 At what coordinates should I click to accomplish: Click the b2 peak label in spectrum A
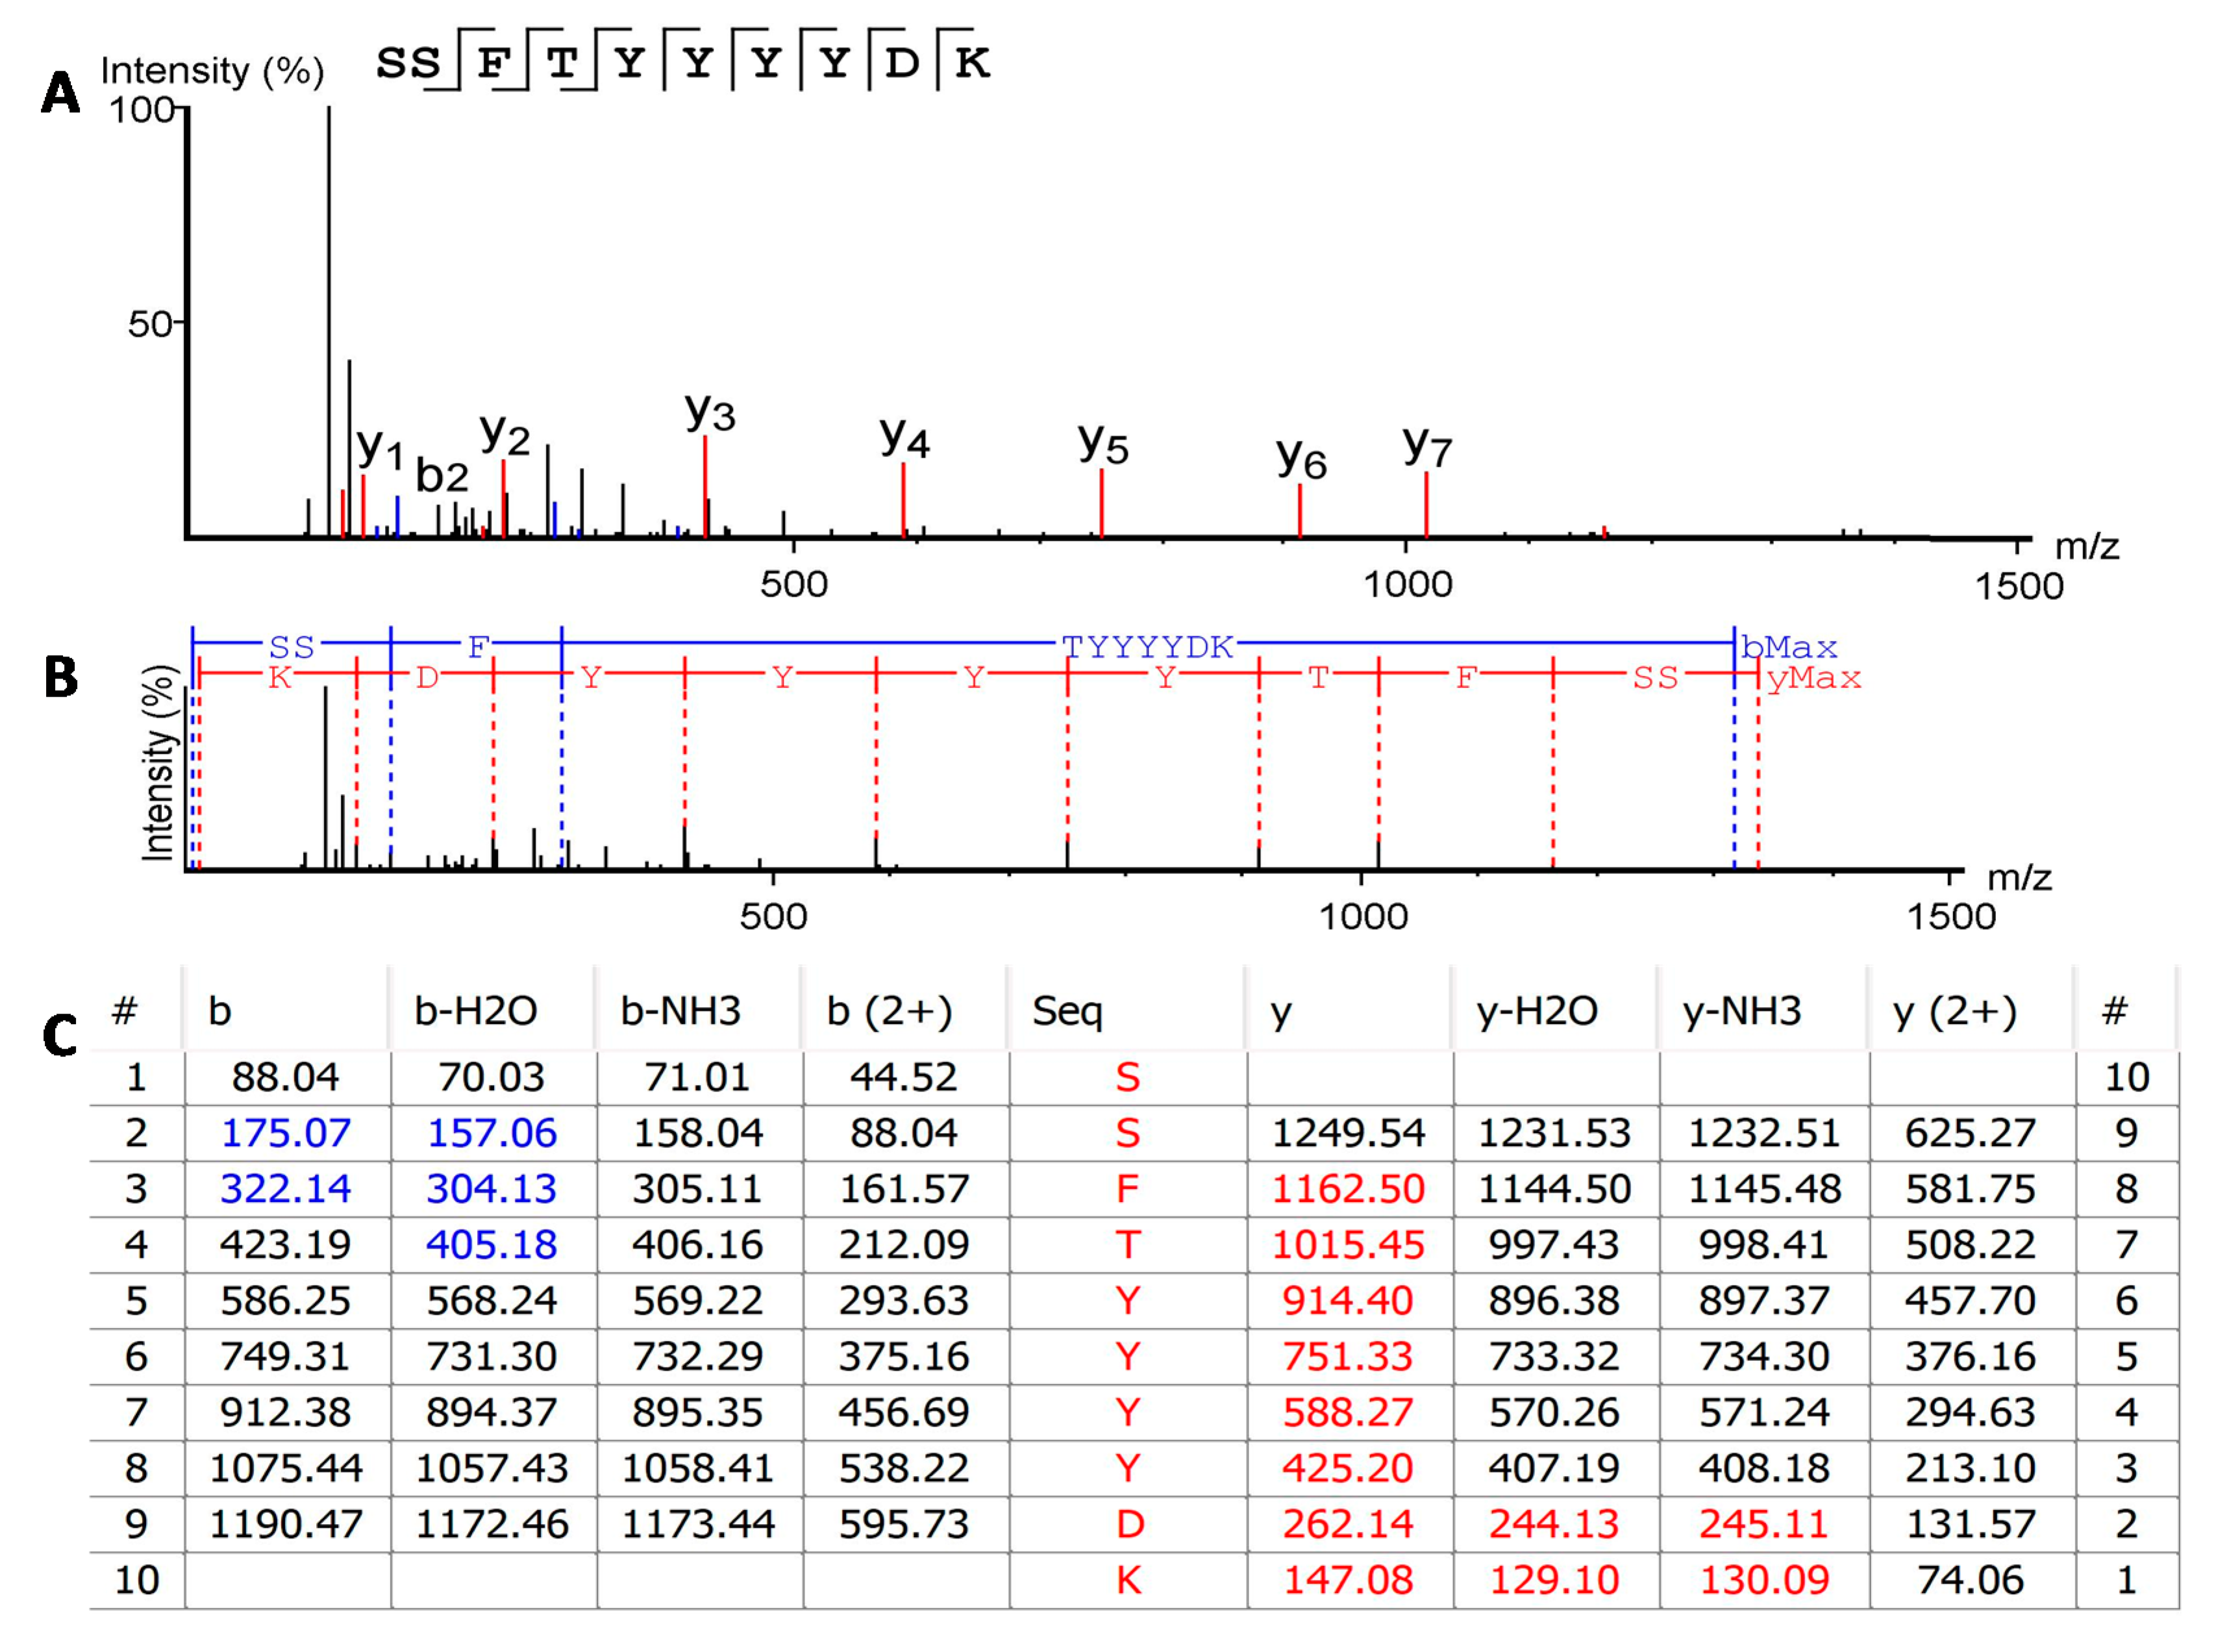[441, 476]
